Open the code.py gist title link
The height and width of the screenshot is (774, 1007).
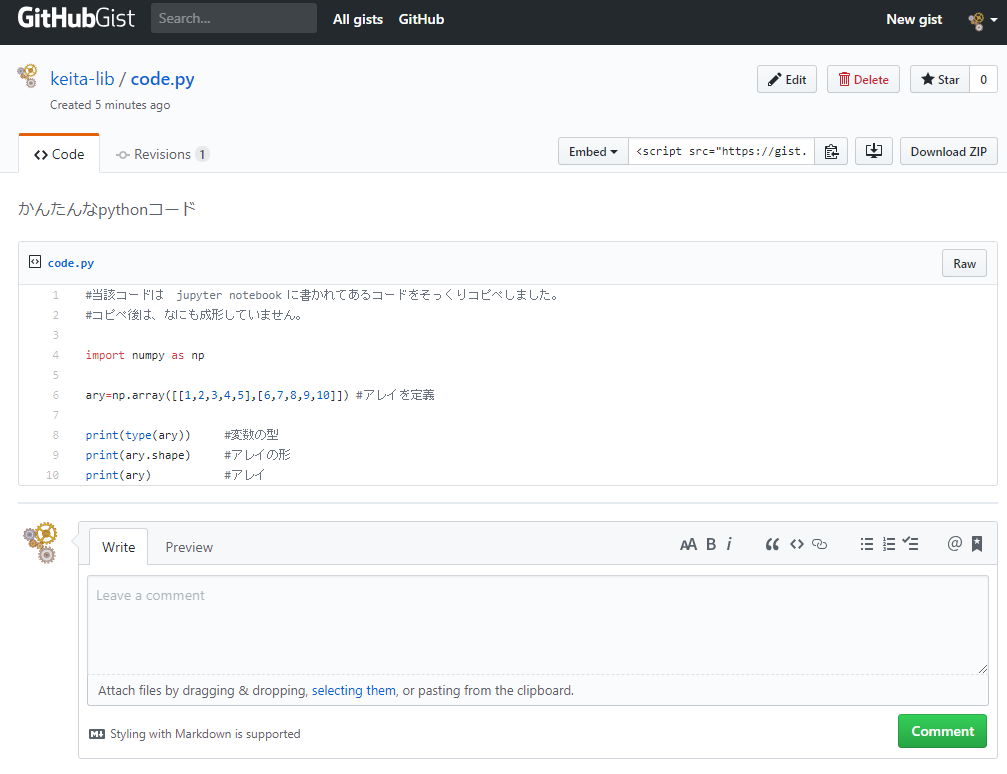click(x=162, y=79)
